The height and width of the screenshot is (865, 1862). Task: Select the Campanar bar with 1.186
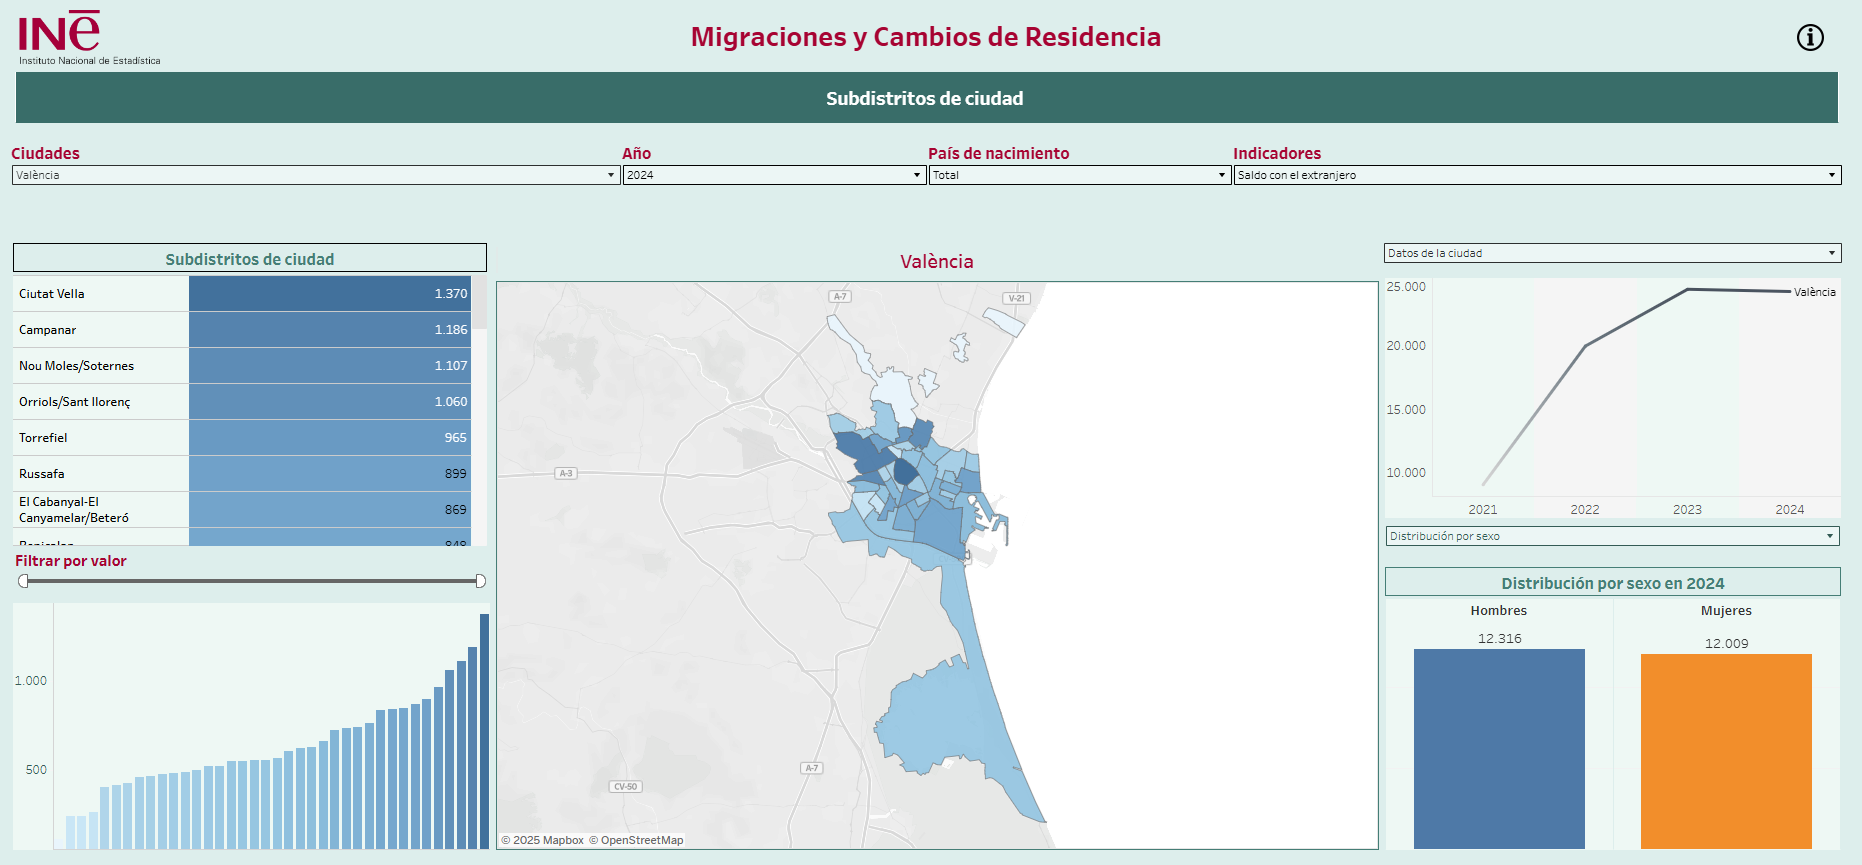pyautogui.click(x=329, y=330)
